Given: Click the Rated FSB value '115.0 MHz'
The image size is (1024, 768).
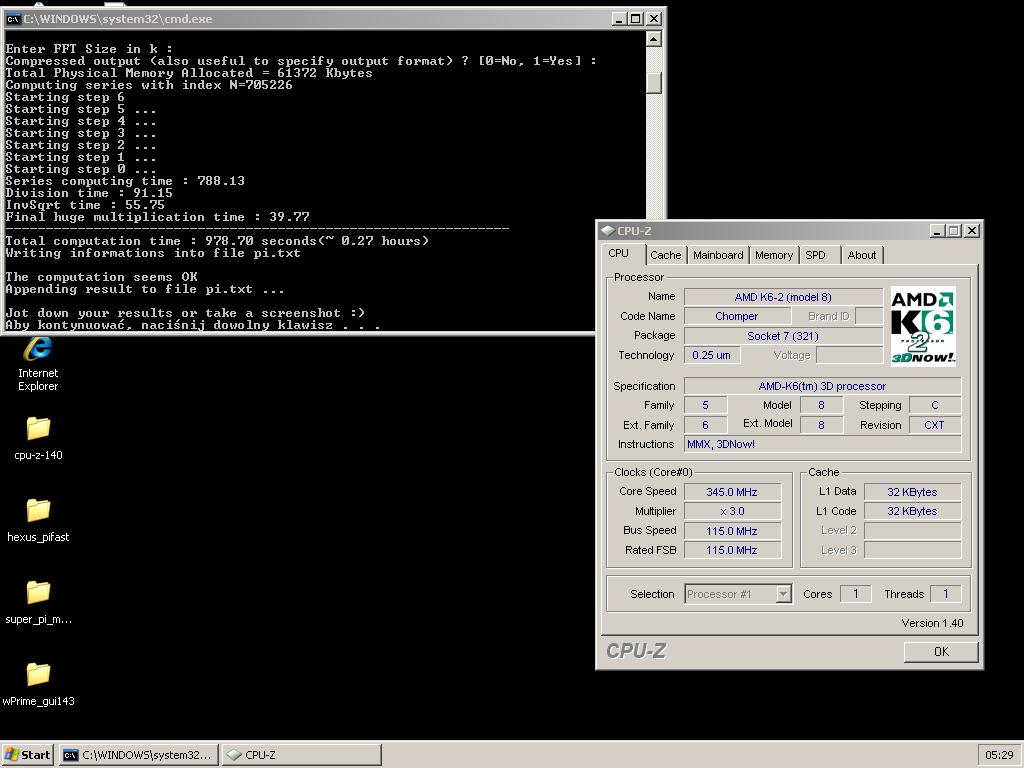Looking at the screenshot, I should coord(732,550).
